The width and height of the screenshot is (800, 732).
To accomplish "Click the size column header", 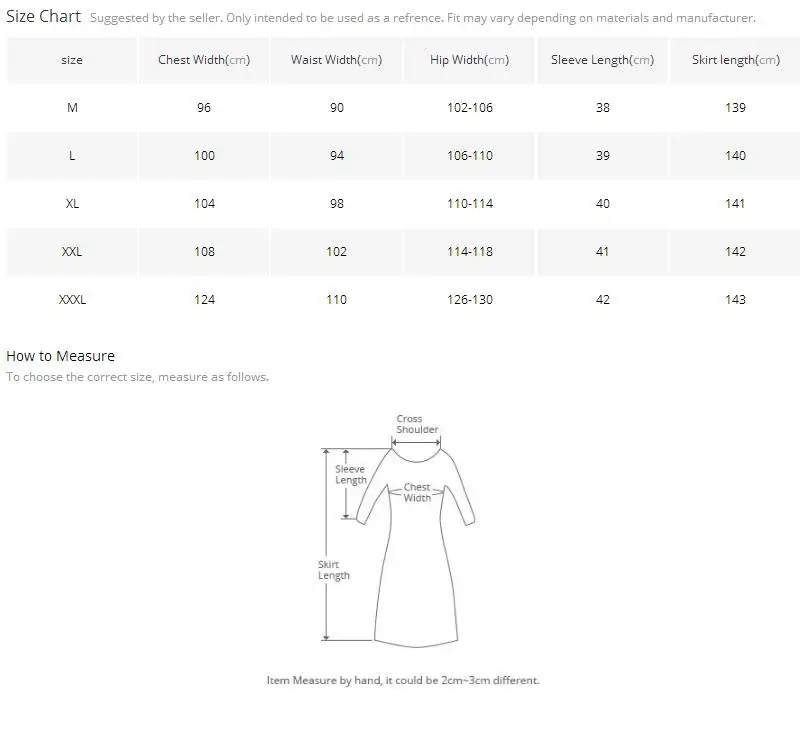I will pos(72,60).
